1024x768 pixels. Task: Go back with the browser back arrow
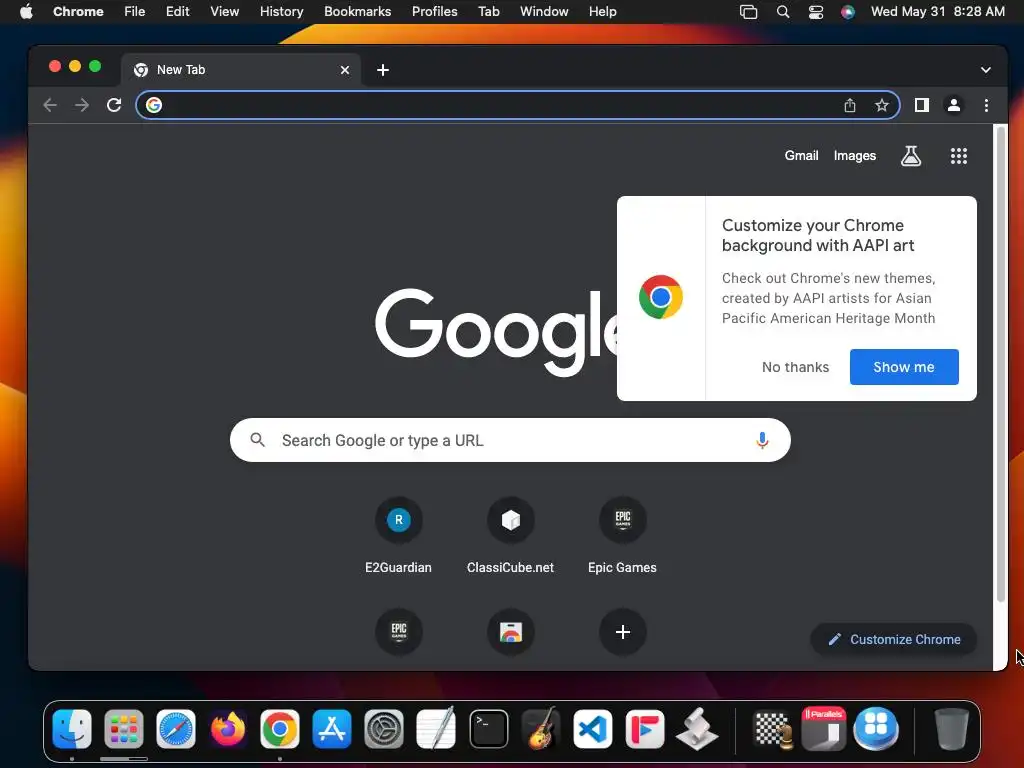coord(50,105)
